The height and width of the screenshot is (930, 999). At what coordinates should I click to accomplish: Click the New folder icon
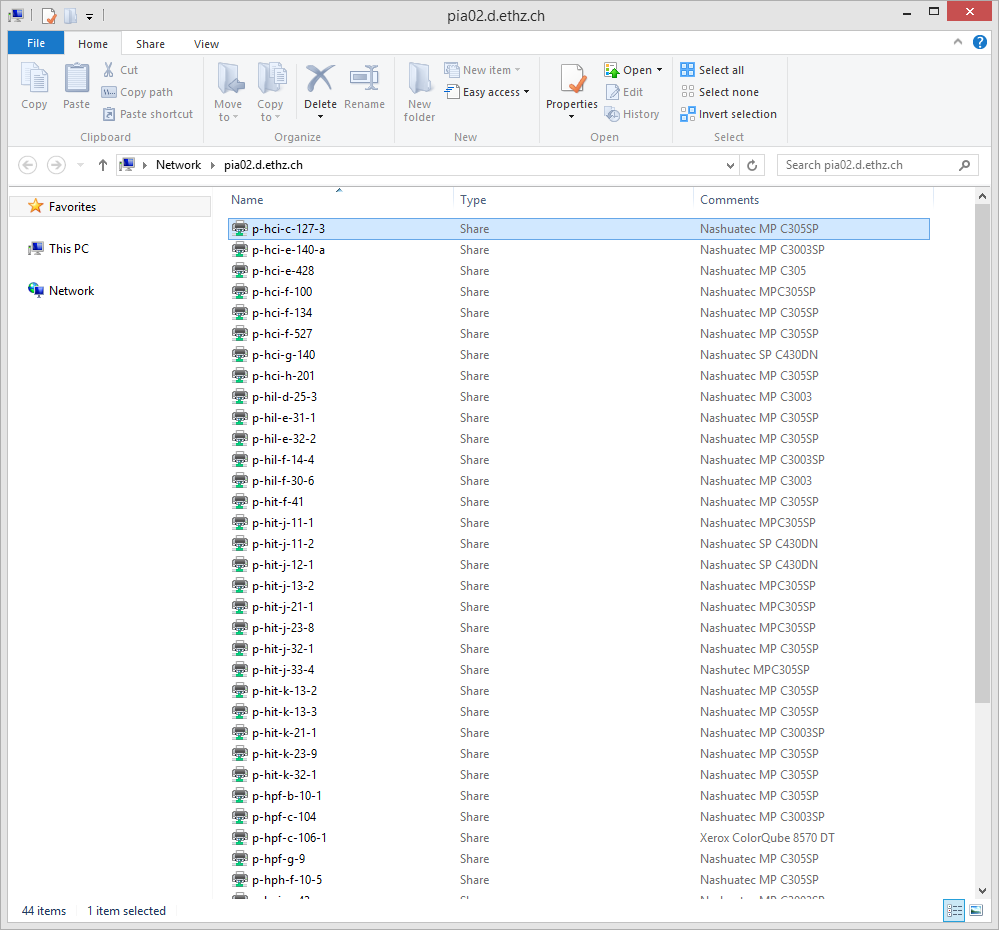pos(419,78)
